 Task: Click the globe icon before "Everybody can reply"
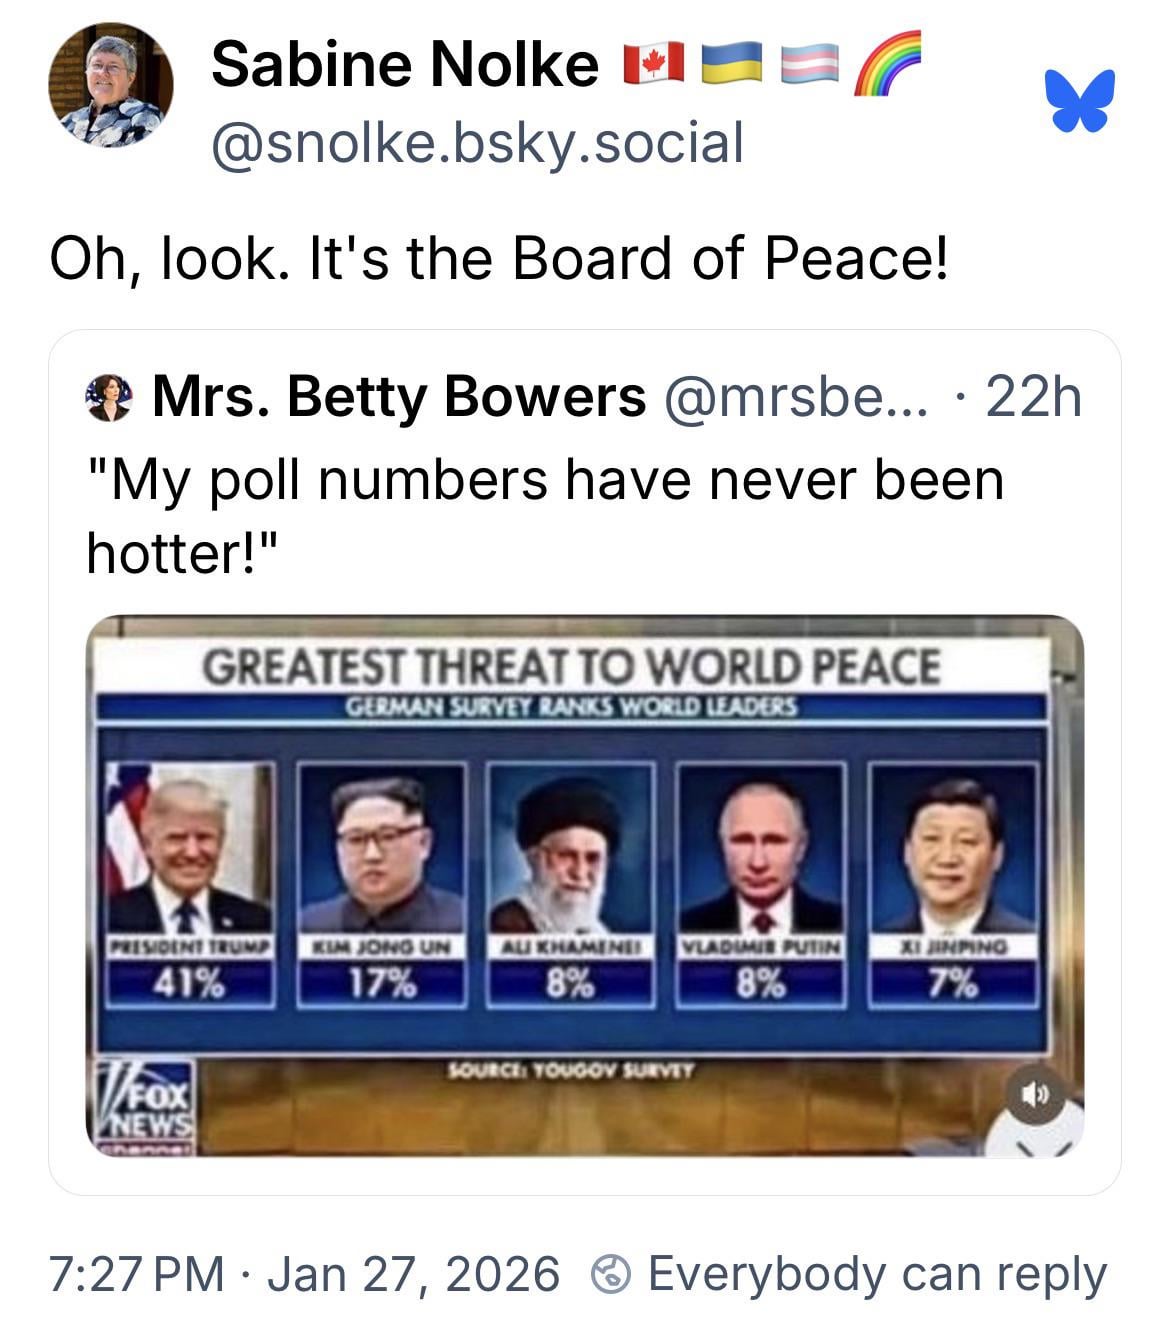pyautogui.click(x=611, y=1275)
